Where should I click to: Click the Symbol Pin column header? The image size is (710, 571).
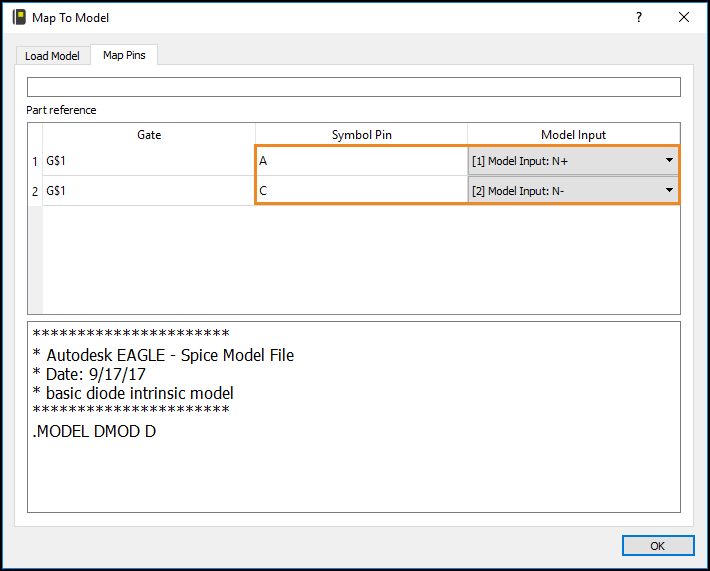(x=361, y=134)
